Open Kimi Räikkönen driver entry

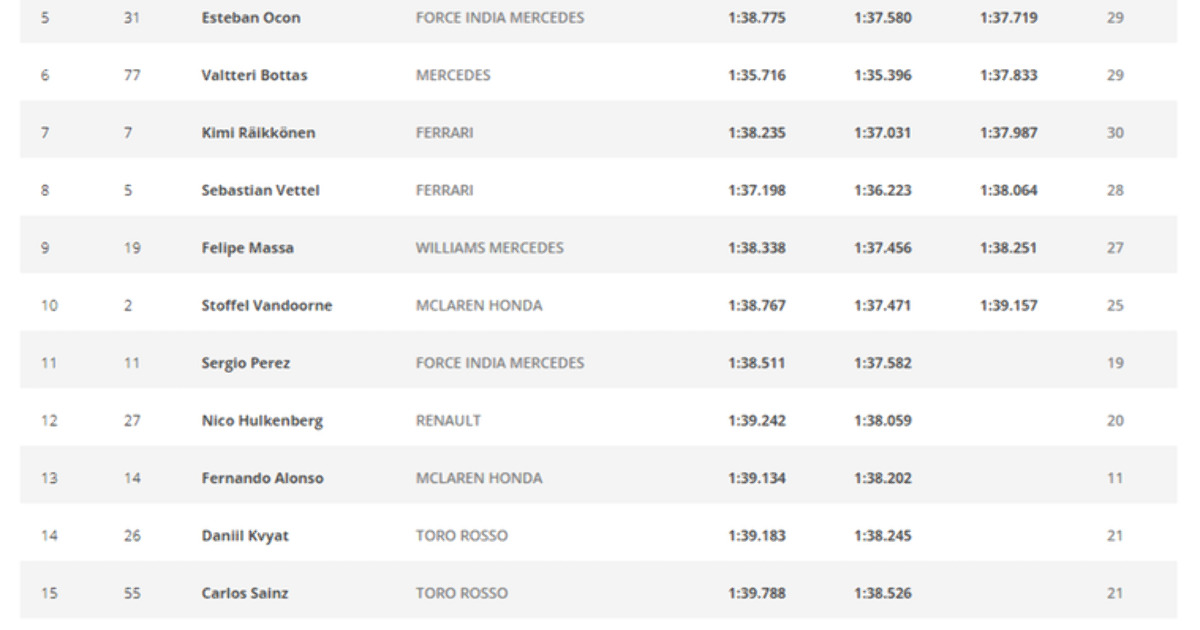(258, 133)
